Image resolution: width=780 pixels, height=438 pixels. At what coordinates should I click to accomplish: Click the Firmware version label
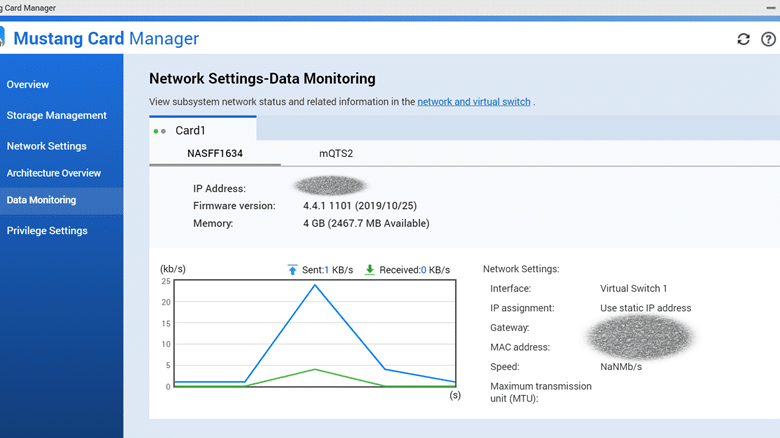(x=234, y=206)
